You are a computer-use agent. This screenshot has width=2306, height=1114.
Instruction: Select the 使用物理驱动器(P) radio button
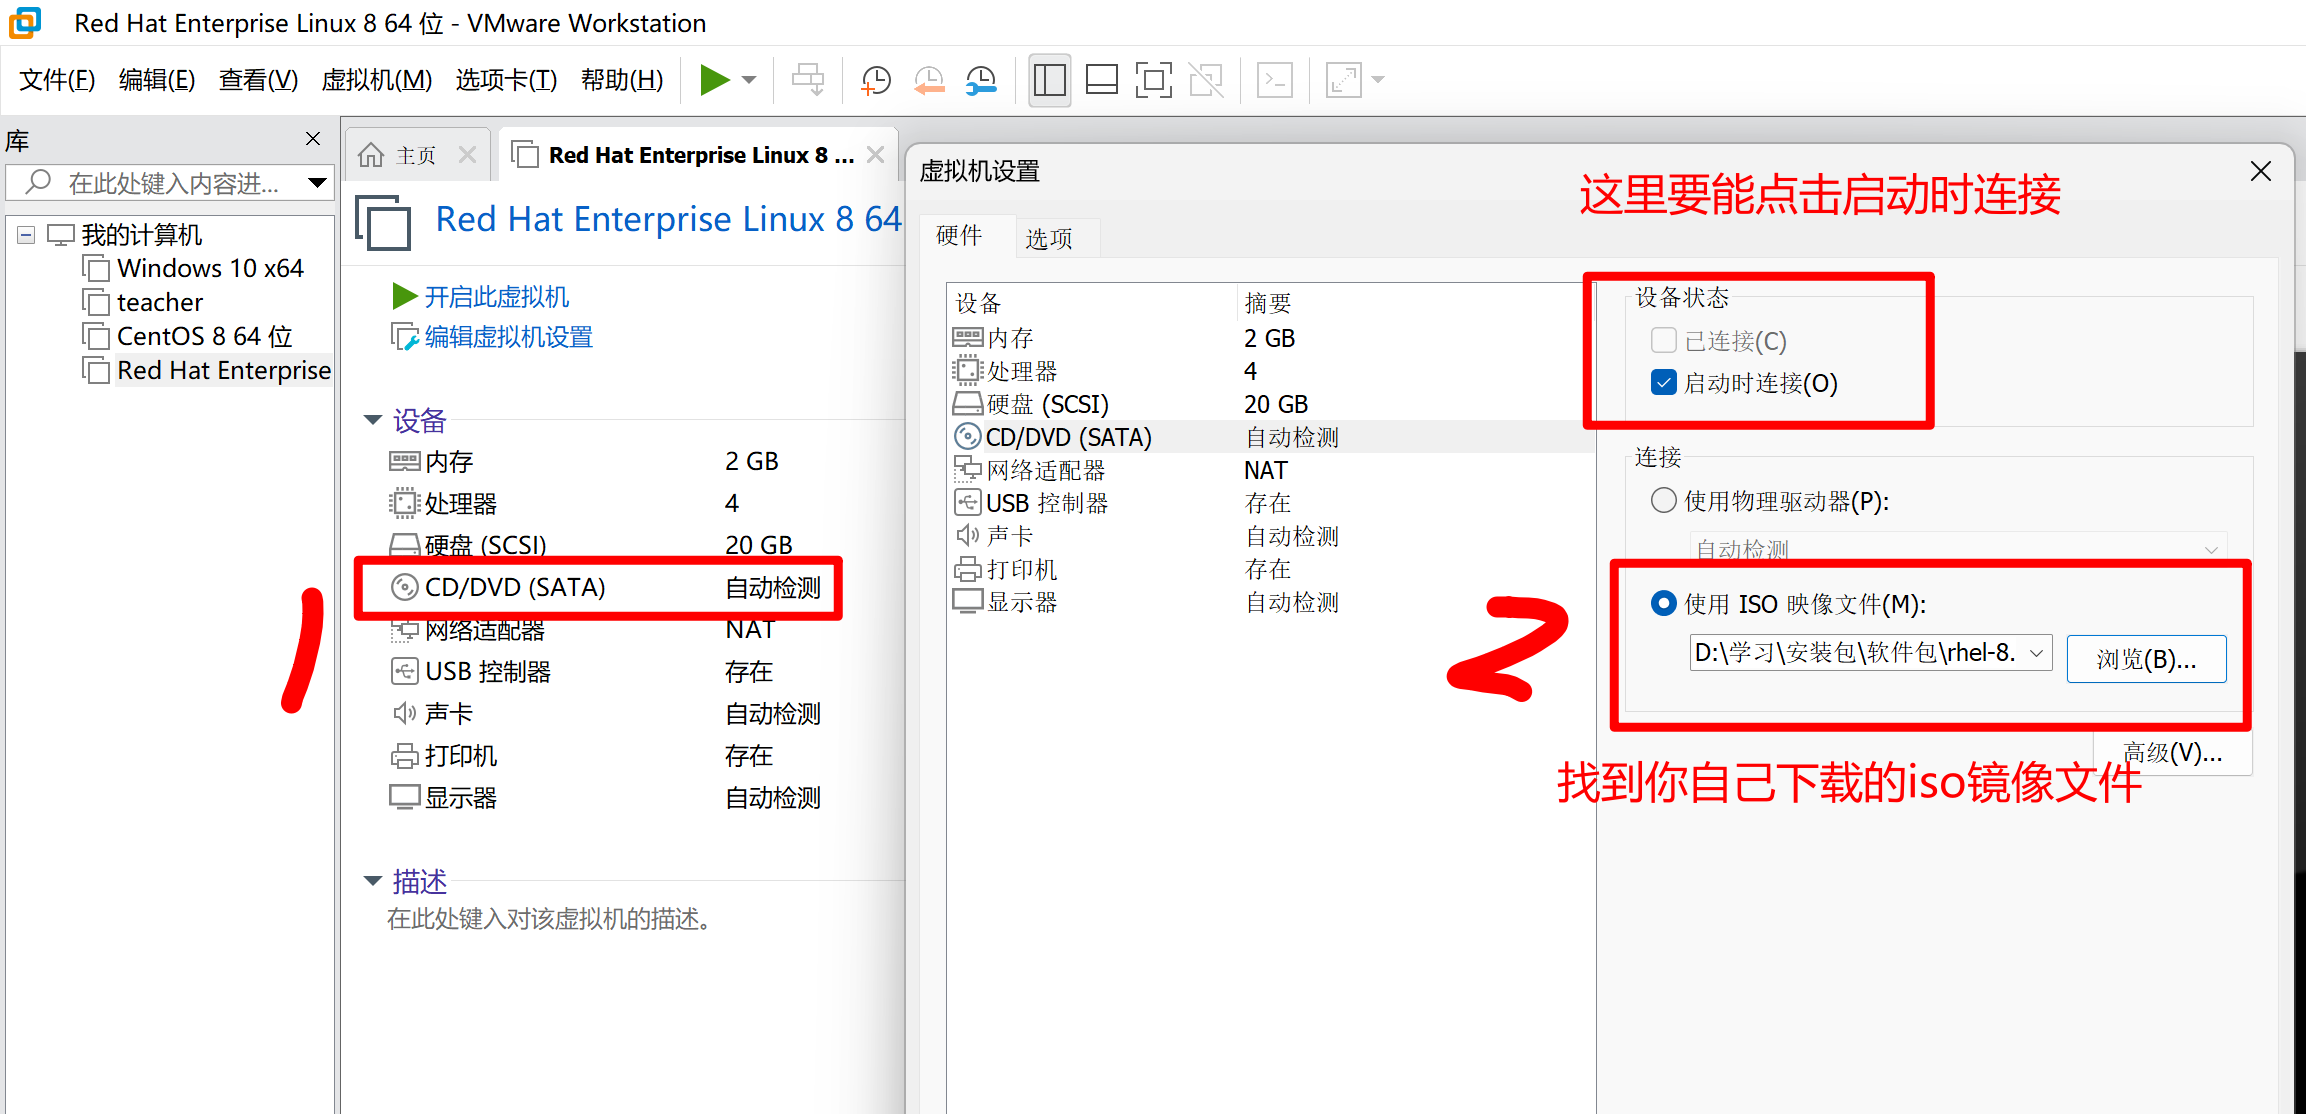(x=1664, y=500)
